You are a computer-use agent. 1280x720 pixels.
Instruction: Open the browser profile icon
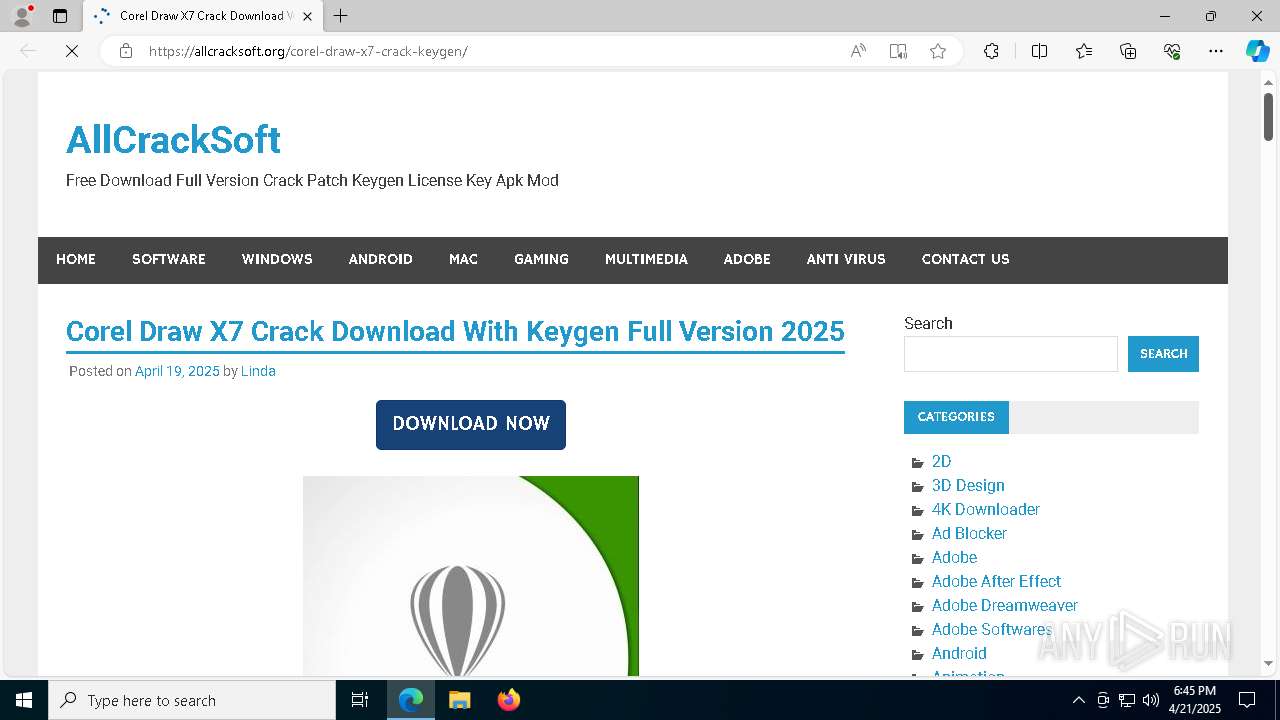[x=22, y=16]
